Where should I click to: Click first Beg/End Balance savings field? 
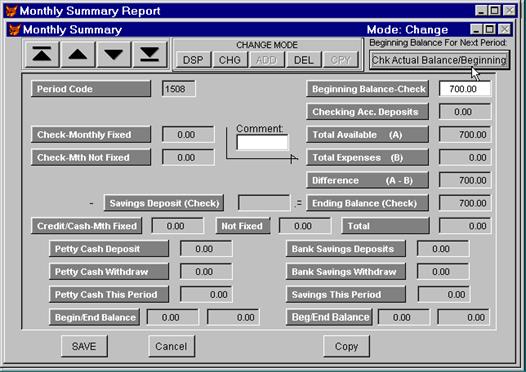[404, 317]
